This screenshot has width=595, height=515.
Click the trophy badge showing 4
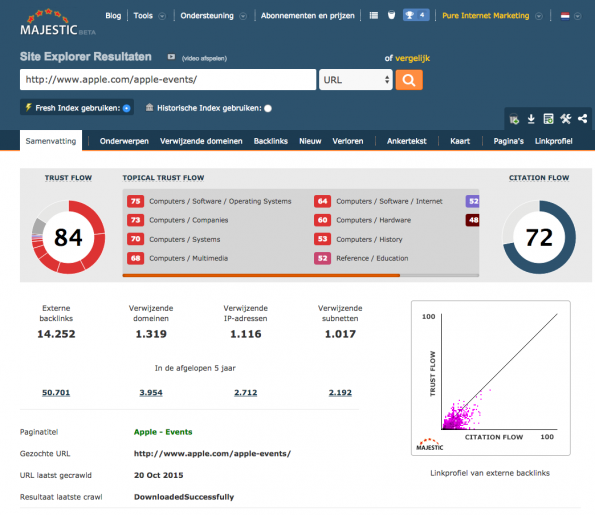coord(416,16)
